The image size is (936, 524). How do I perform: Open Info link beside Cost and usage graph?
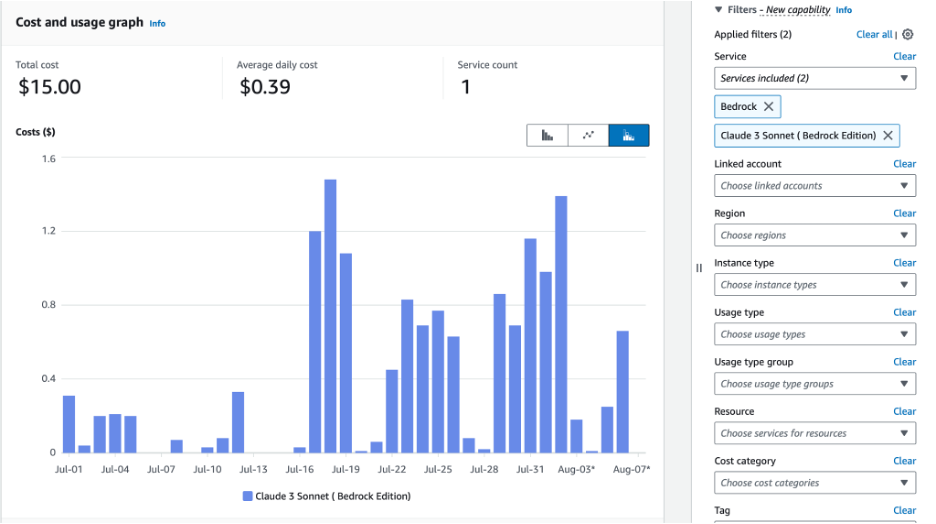coord(157,23)
